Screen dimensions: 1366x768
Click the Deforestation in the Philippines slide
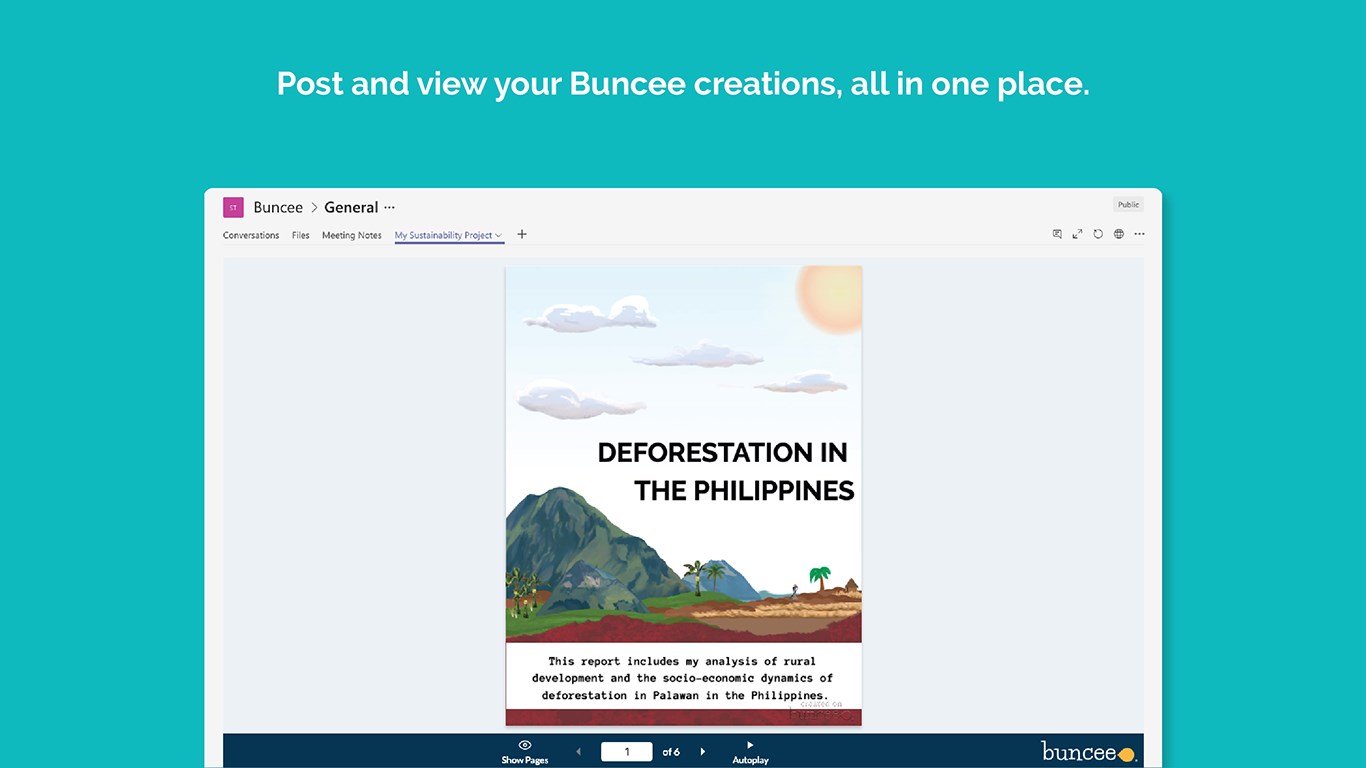[684, 496]
